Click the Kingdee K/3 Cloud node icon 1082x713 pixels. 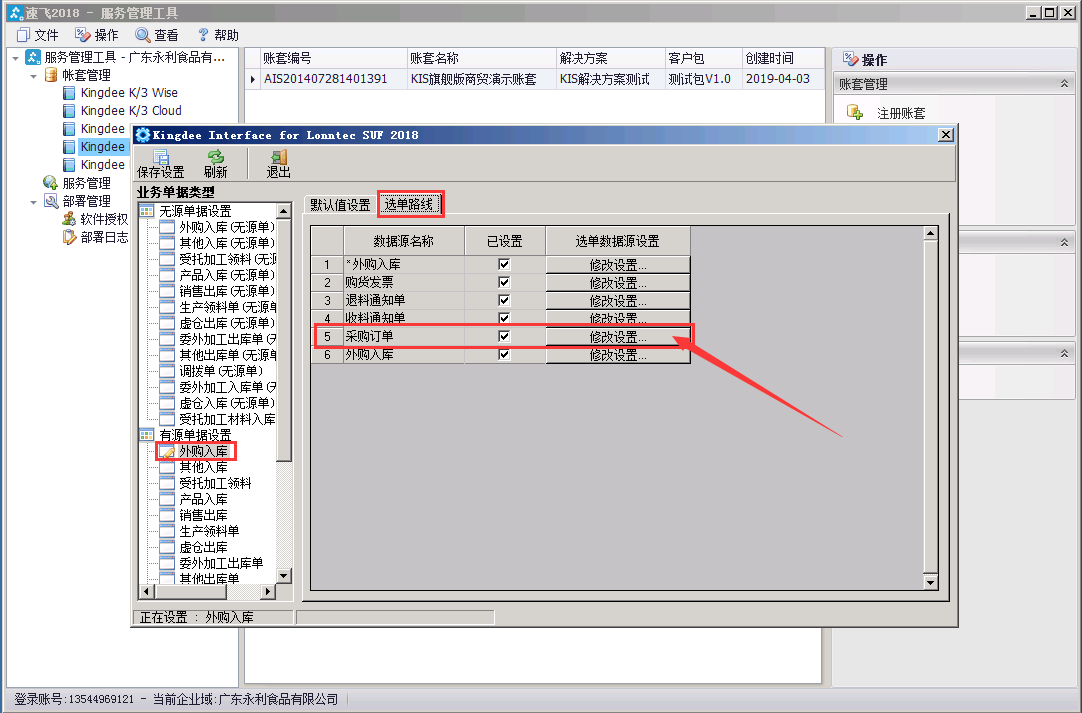point(68,110)
